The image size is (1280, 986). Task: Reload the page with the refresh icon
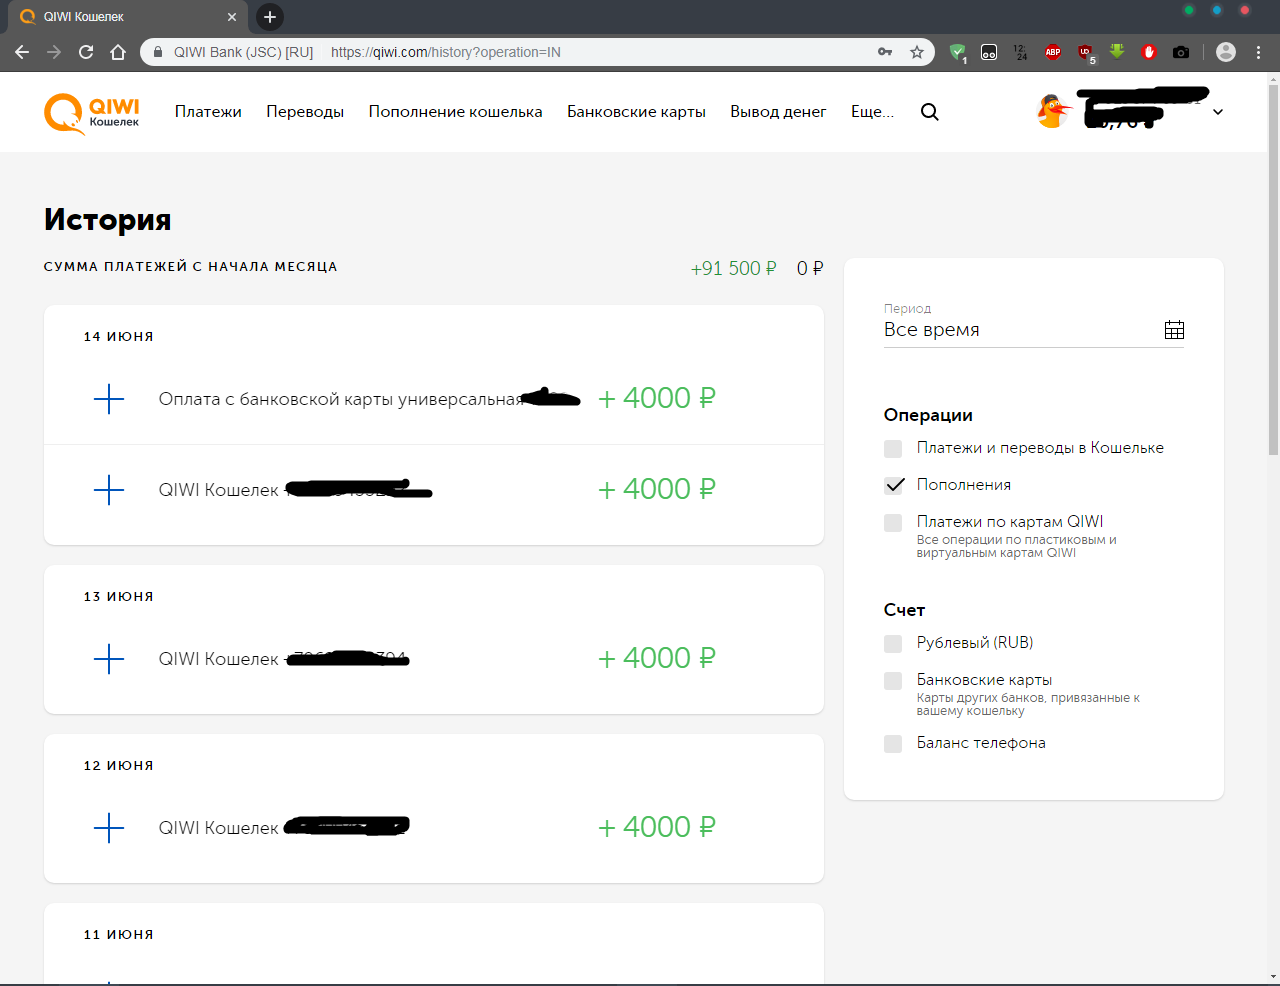tap(86, 52)
